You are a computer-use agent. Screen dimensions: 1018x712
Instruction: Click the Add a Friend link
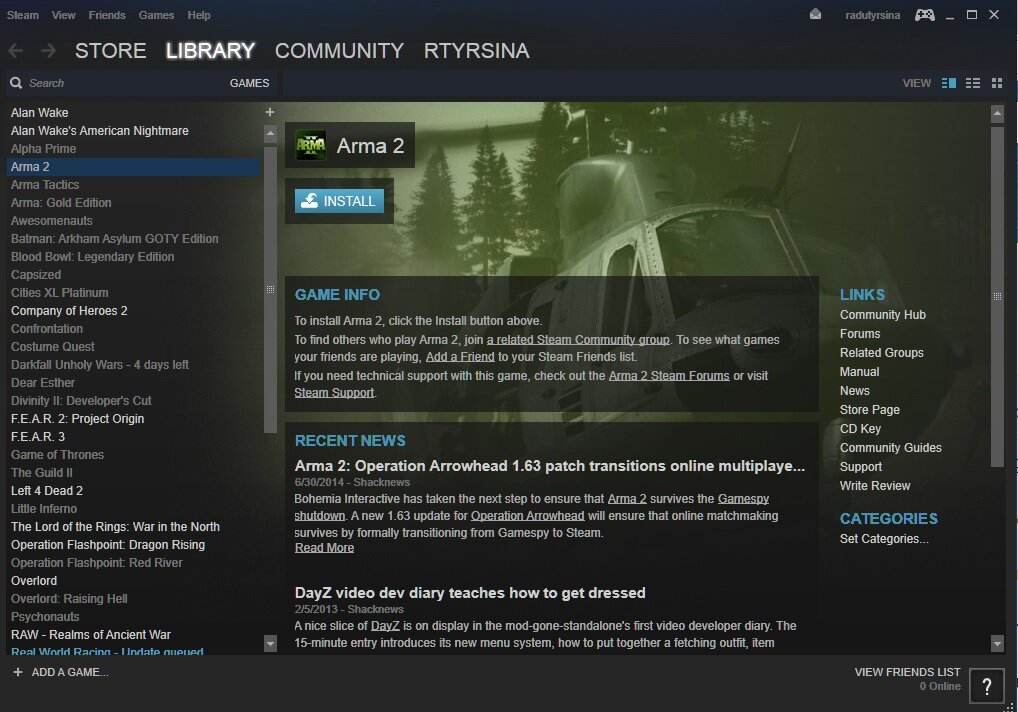[460, 357]
